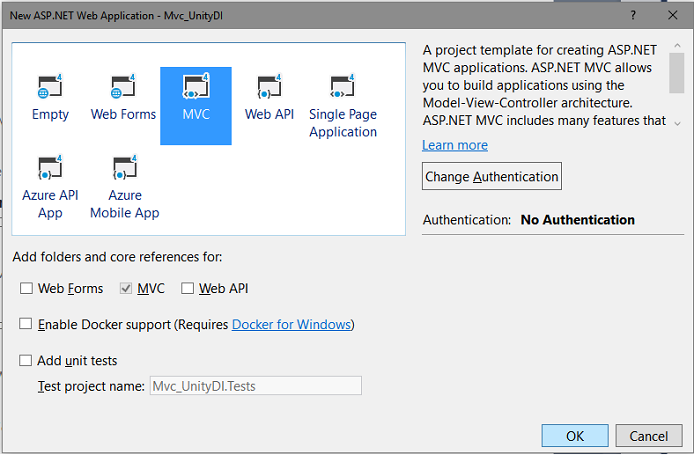Click description scroll down arrow
694x455 pixels.
pyautogui.click(x=677, y=123)
